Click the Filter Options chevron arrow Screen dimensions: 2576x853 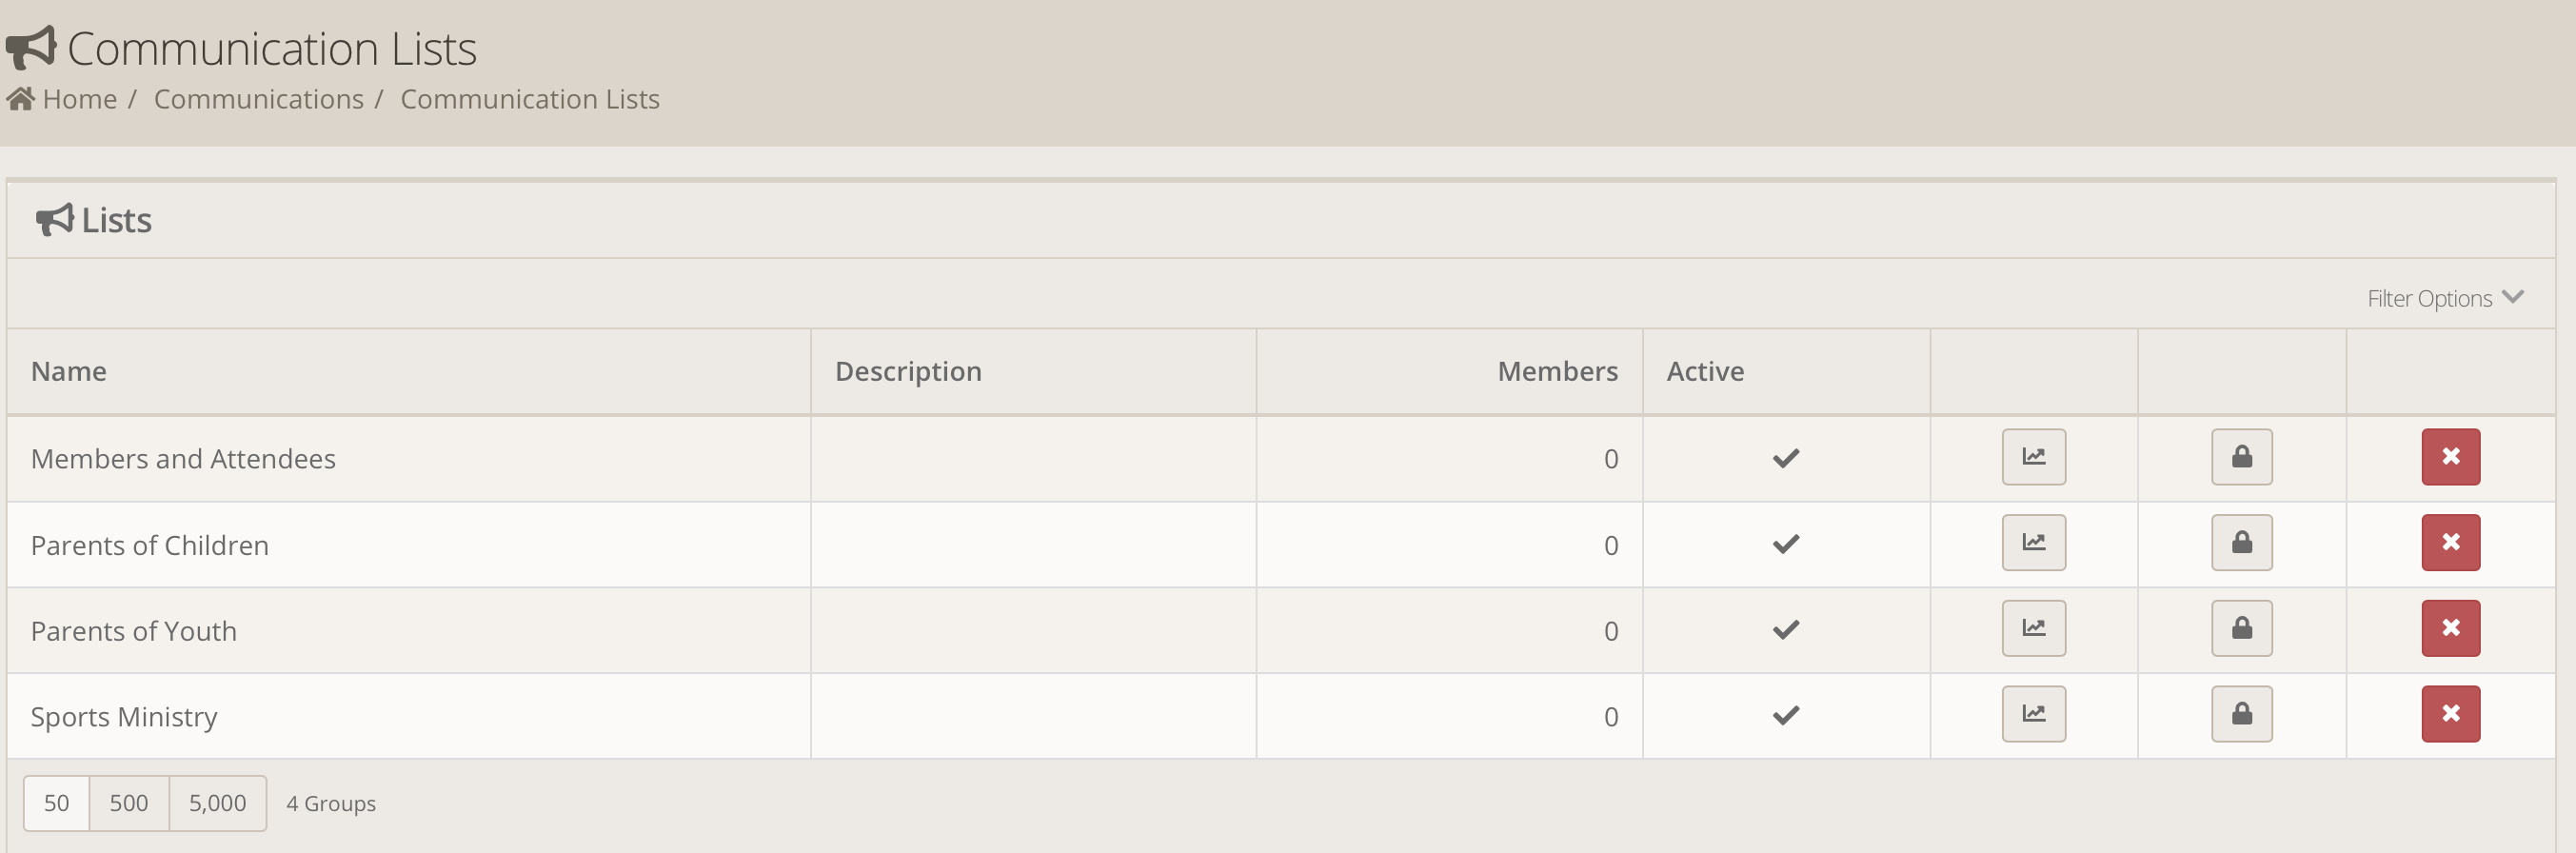pyautogui.click(x=2512, y=297)
